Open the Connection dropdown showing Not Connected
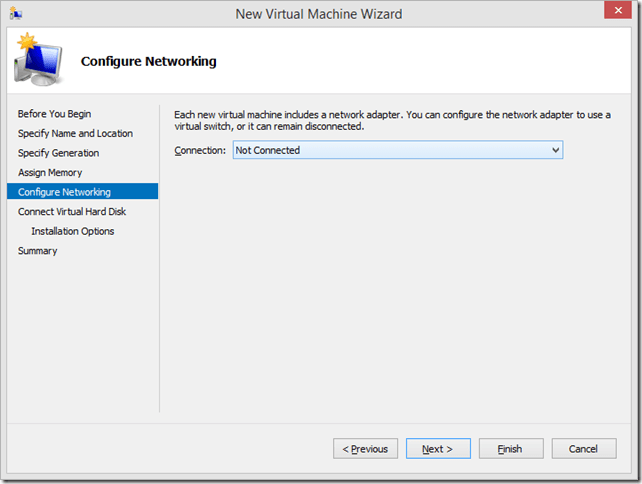This screenshot has width=642, height=484. tap(398, 150)
